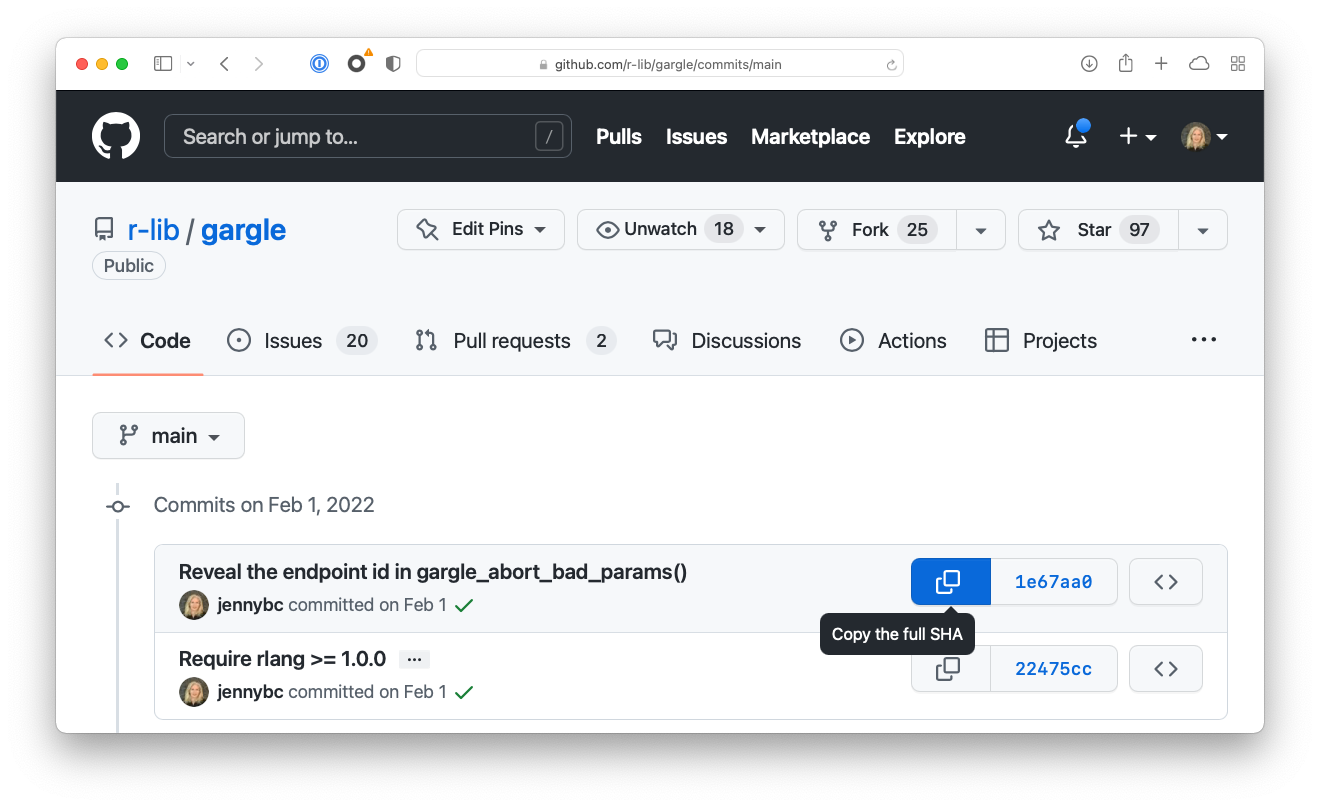1320x807 pixels.
Task: Open commit 'Reveal the endpoint id in gargle_abort_bad_params()'
Action: click(x=433, y=571)
